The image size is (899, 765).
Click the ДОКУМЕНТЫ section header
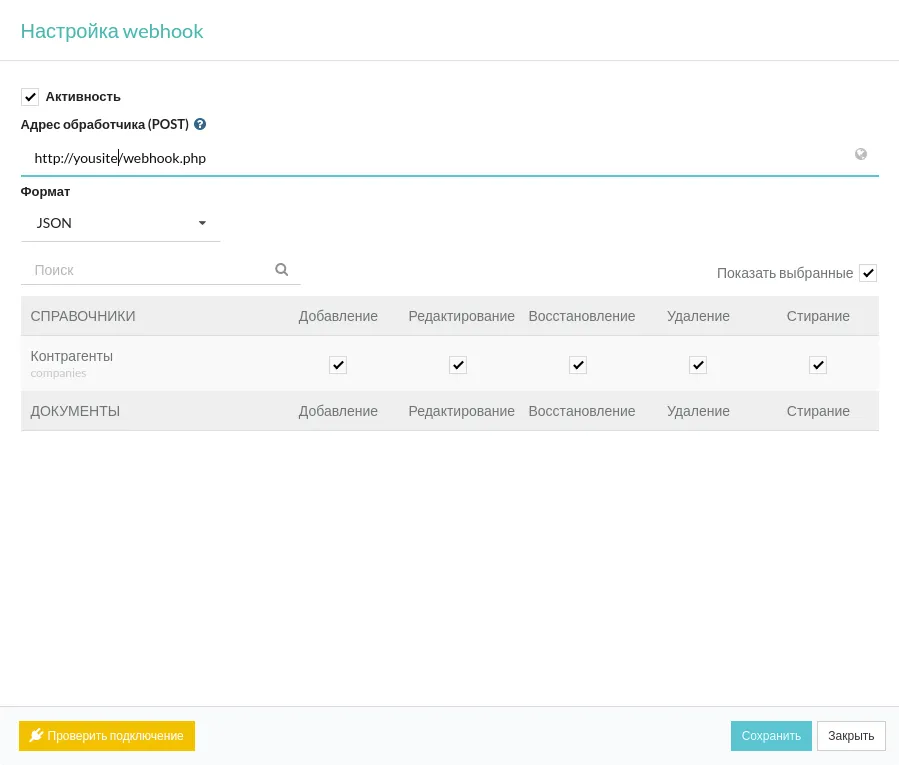[x=75, y=411]
